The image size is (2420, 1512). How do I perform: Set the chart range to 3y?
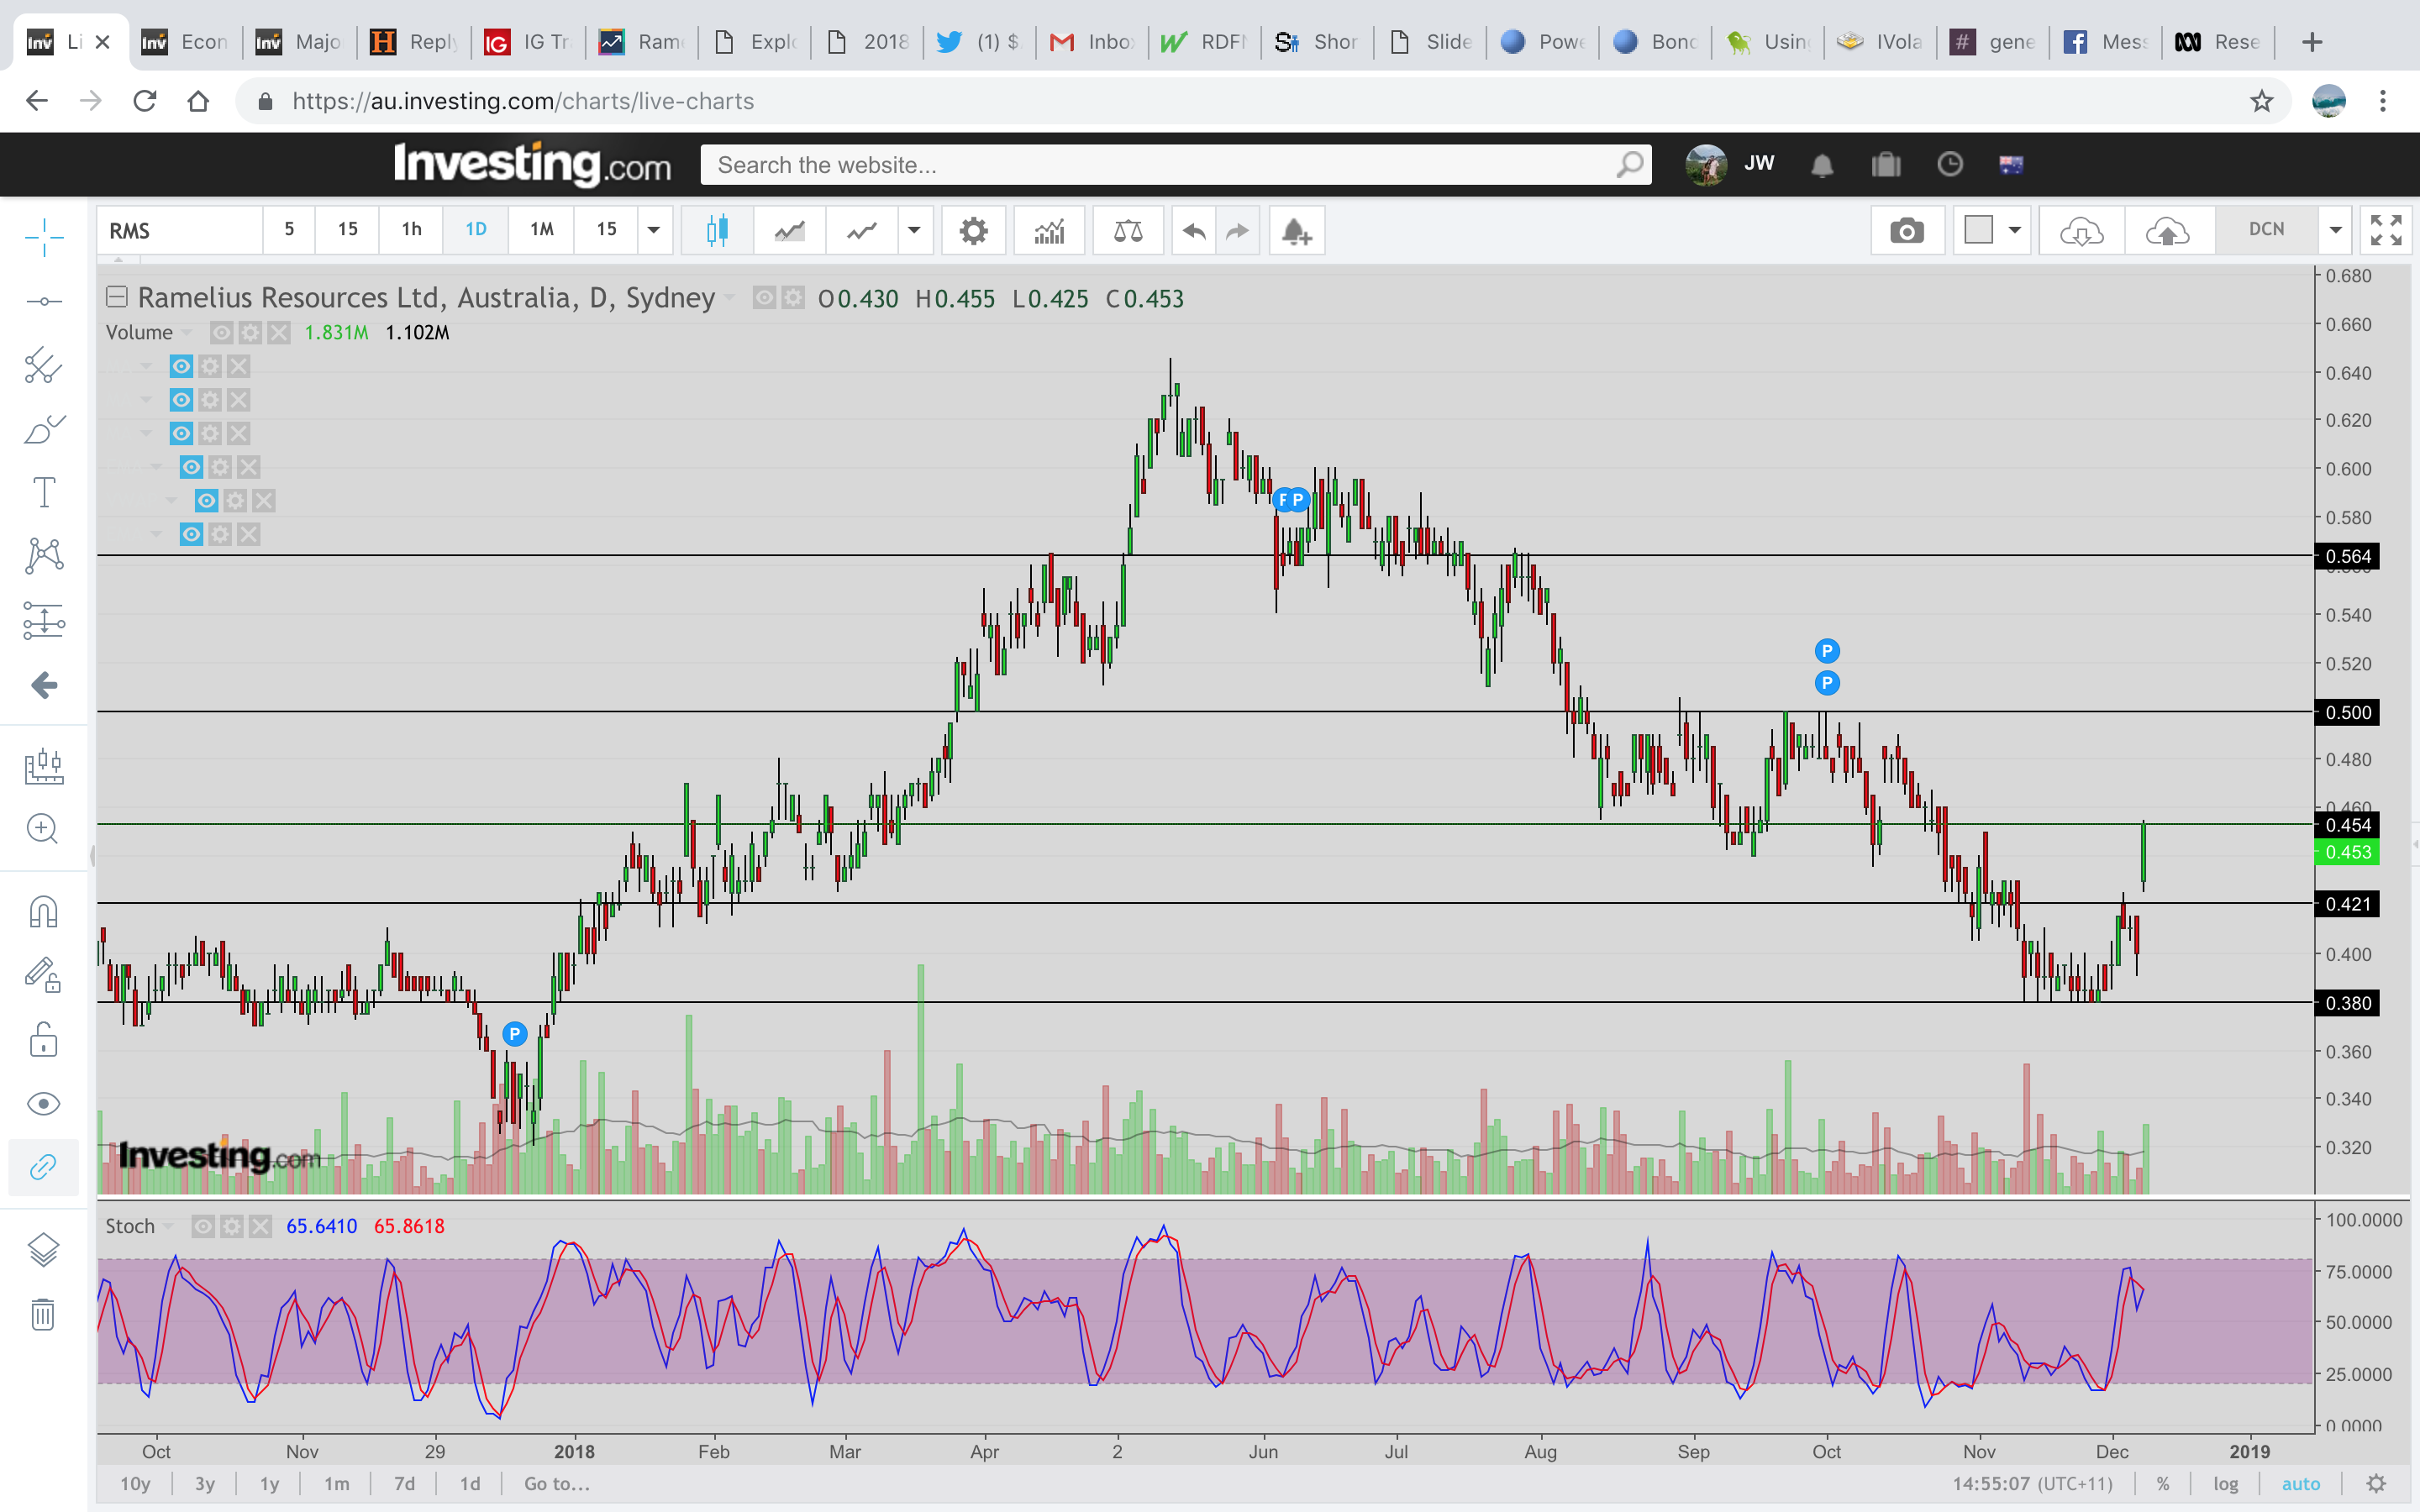tap(205, 1484)
